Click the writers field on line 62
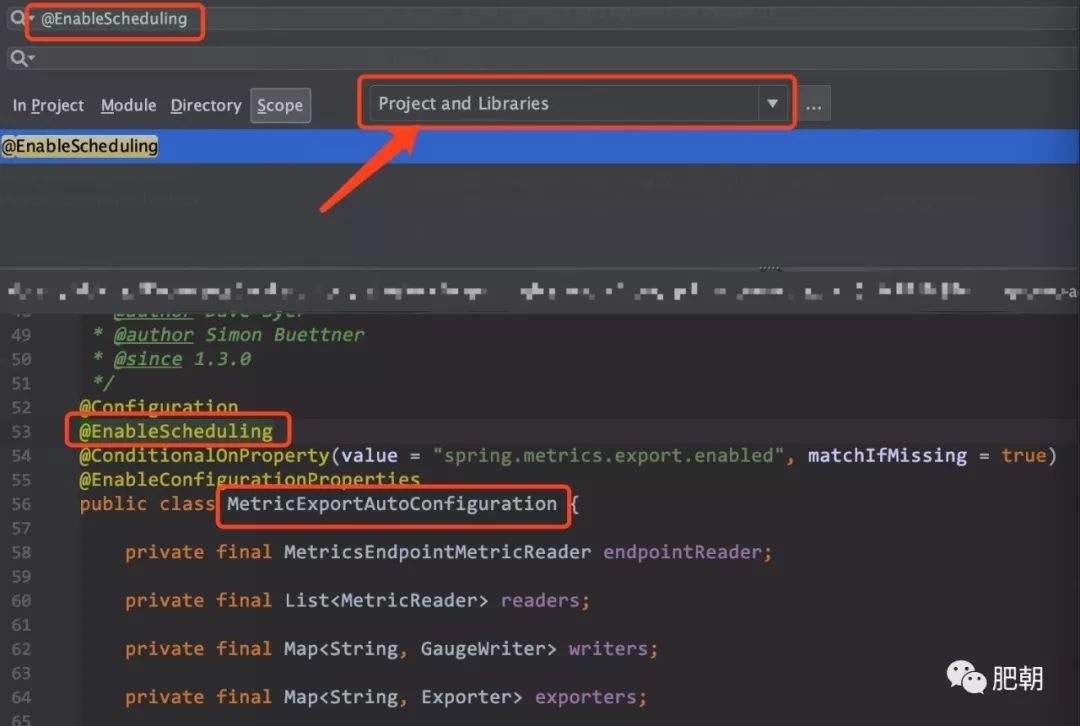 [x=608, y=649]
